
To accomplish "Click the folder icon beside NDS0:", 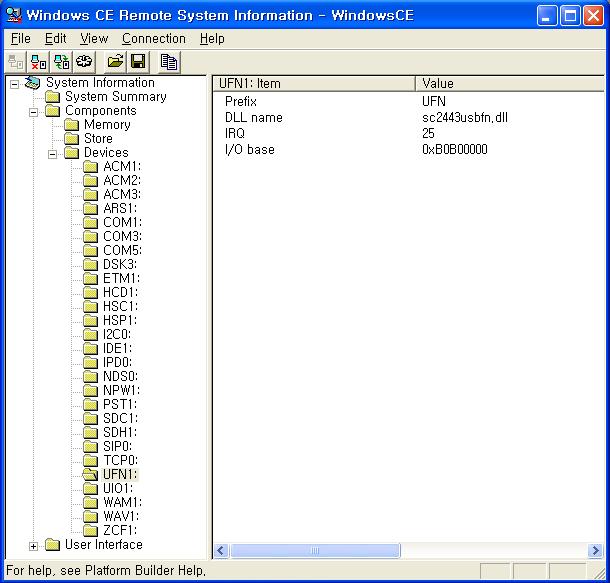I will (x=90, y=377).
